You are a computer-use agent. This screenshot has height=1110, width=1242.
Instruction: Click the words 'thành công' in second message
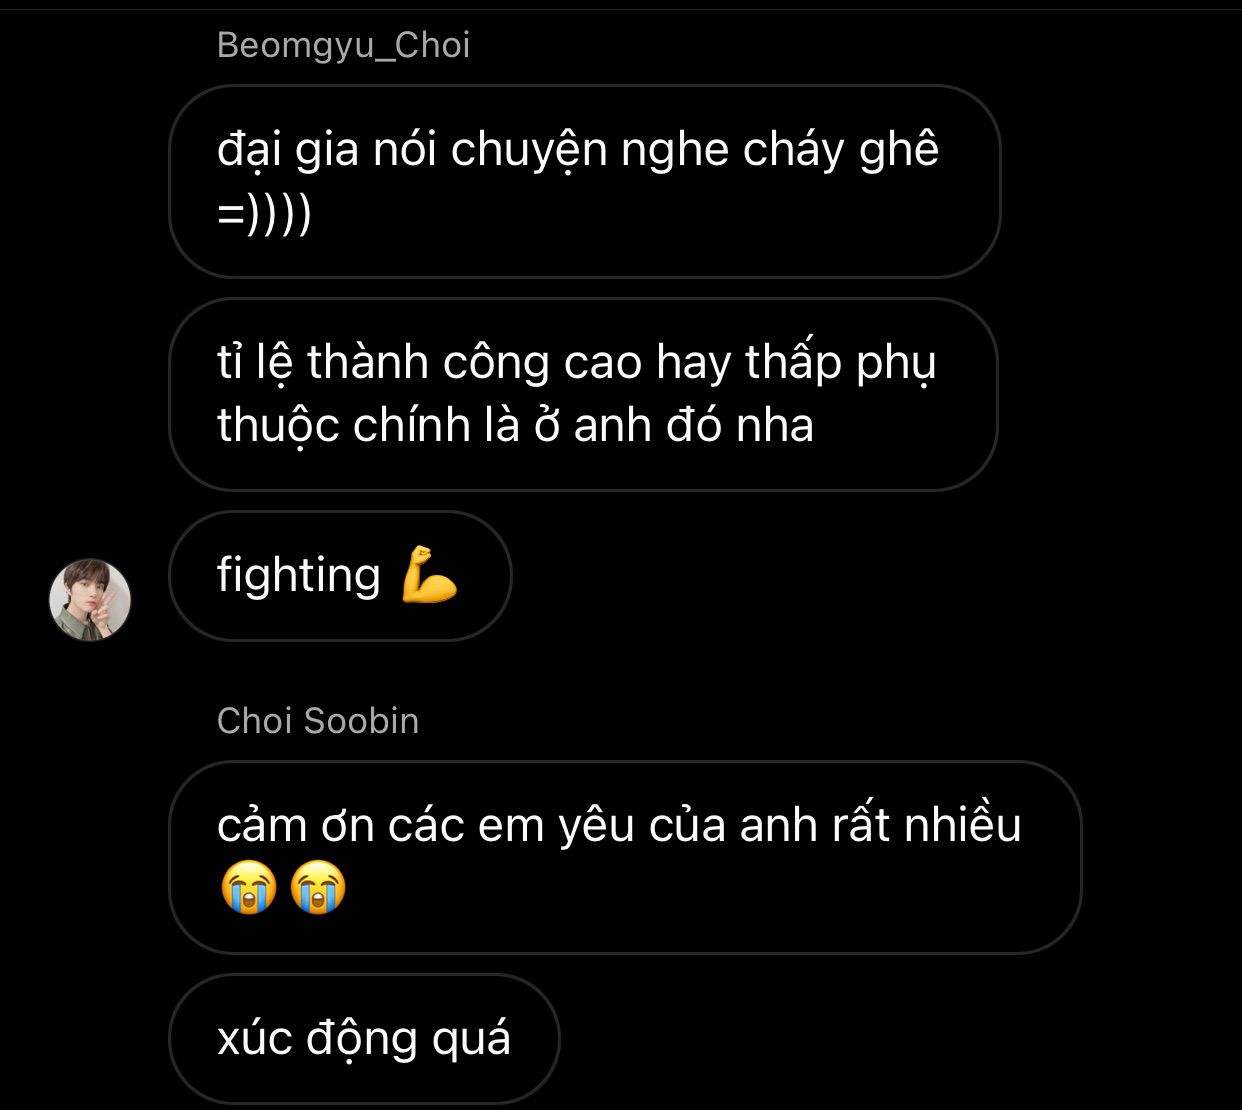(428, 362)
